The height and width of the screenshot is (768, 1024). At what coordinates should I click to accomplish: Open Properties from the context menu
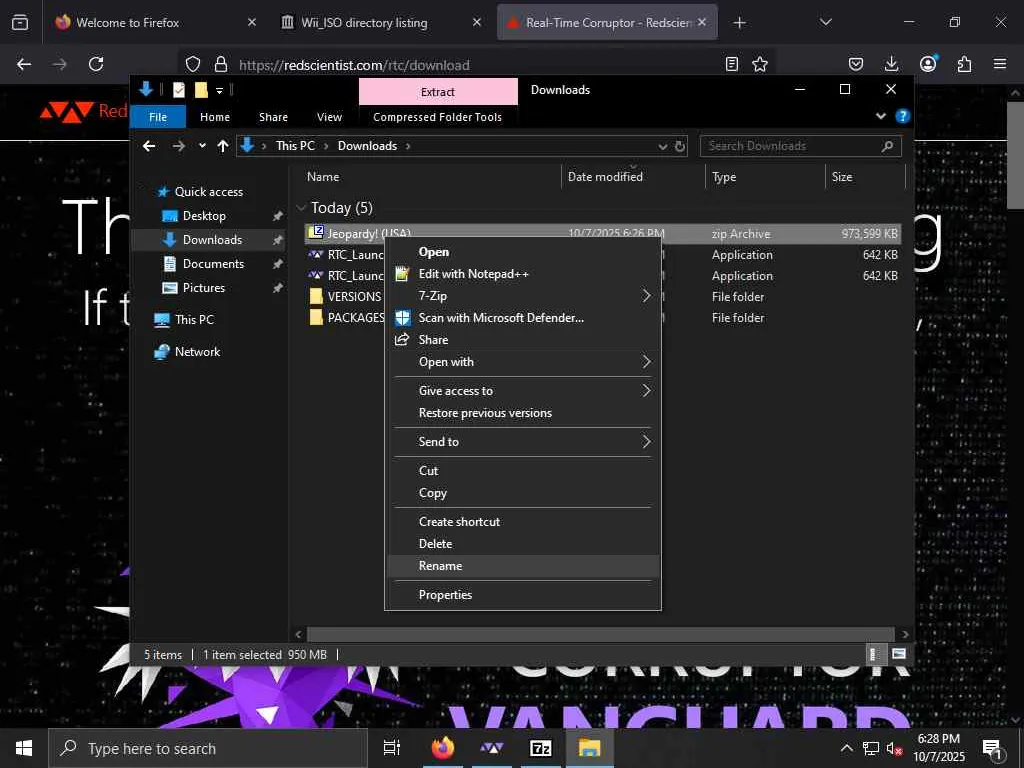[x=522, y=595]
